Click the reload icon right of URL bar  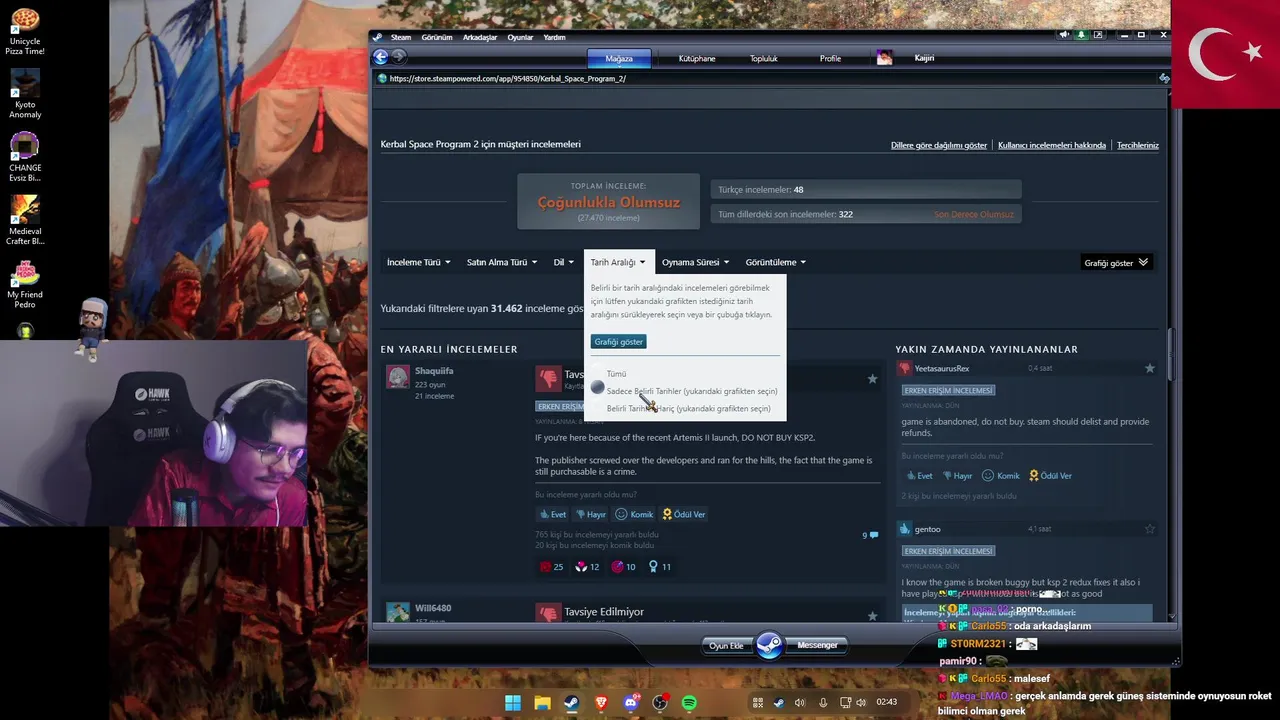[1164, 78]
